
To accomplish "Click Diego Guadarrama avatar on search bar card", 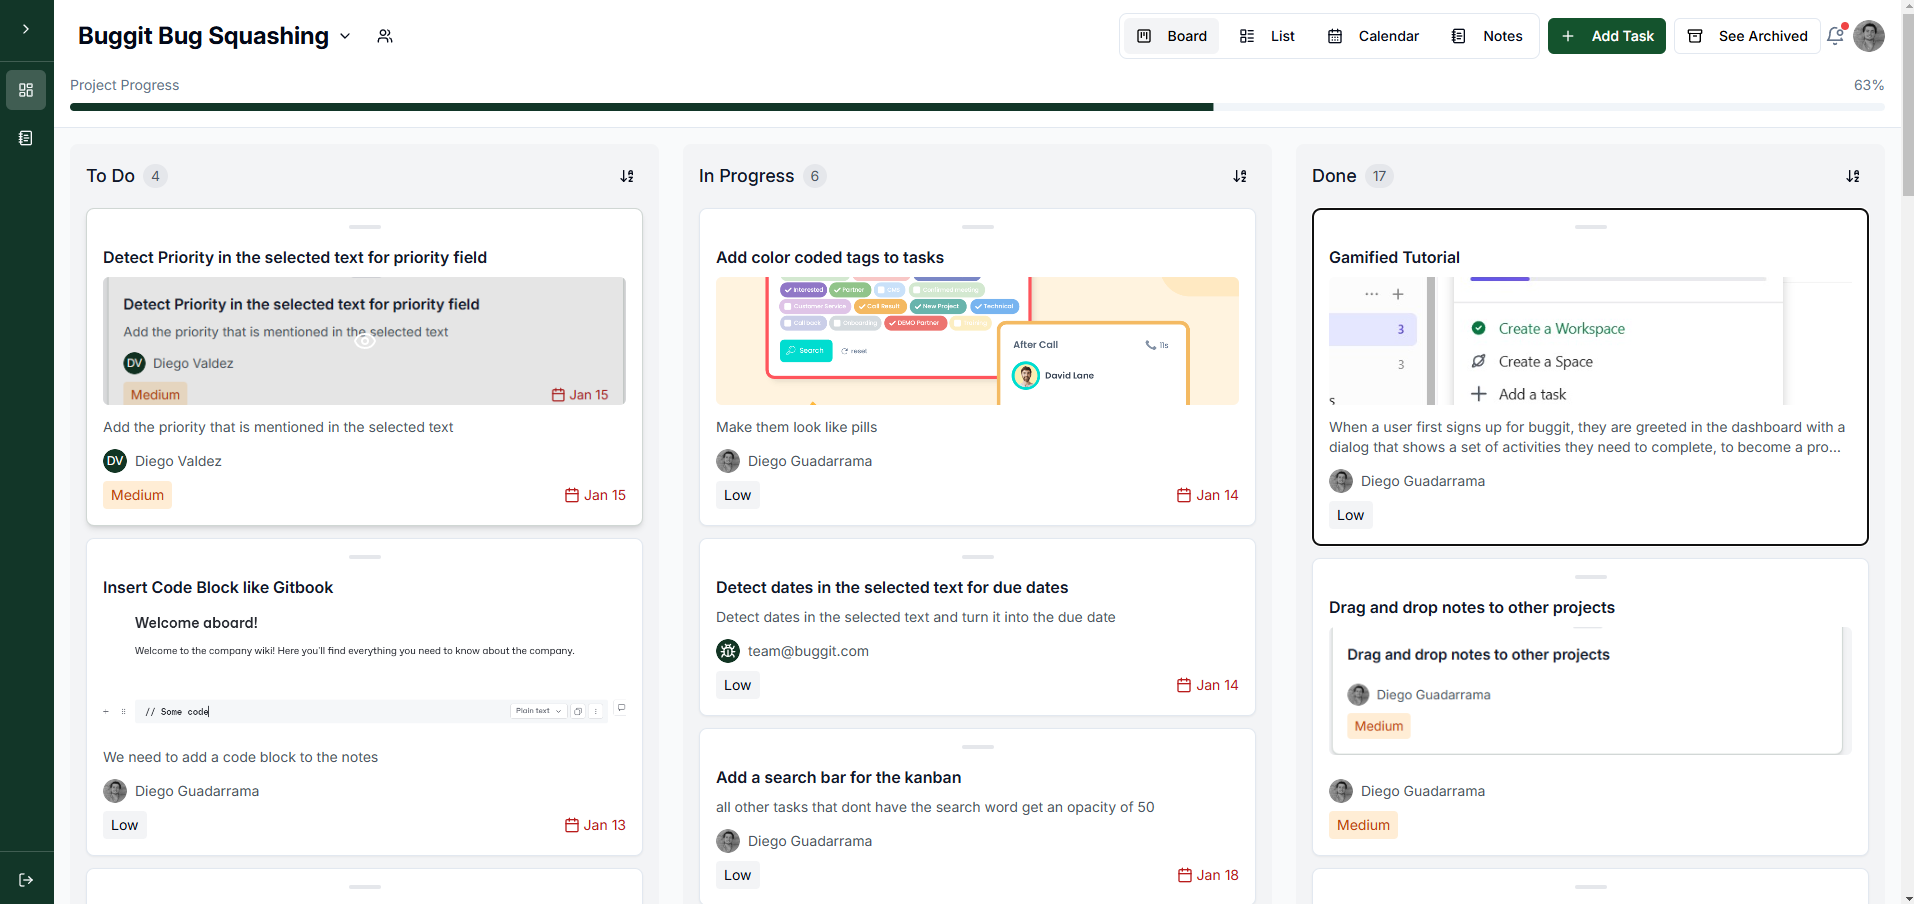I will 728,841.
